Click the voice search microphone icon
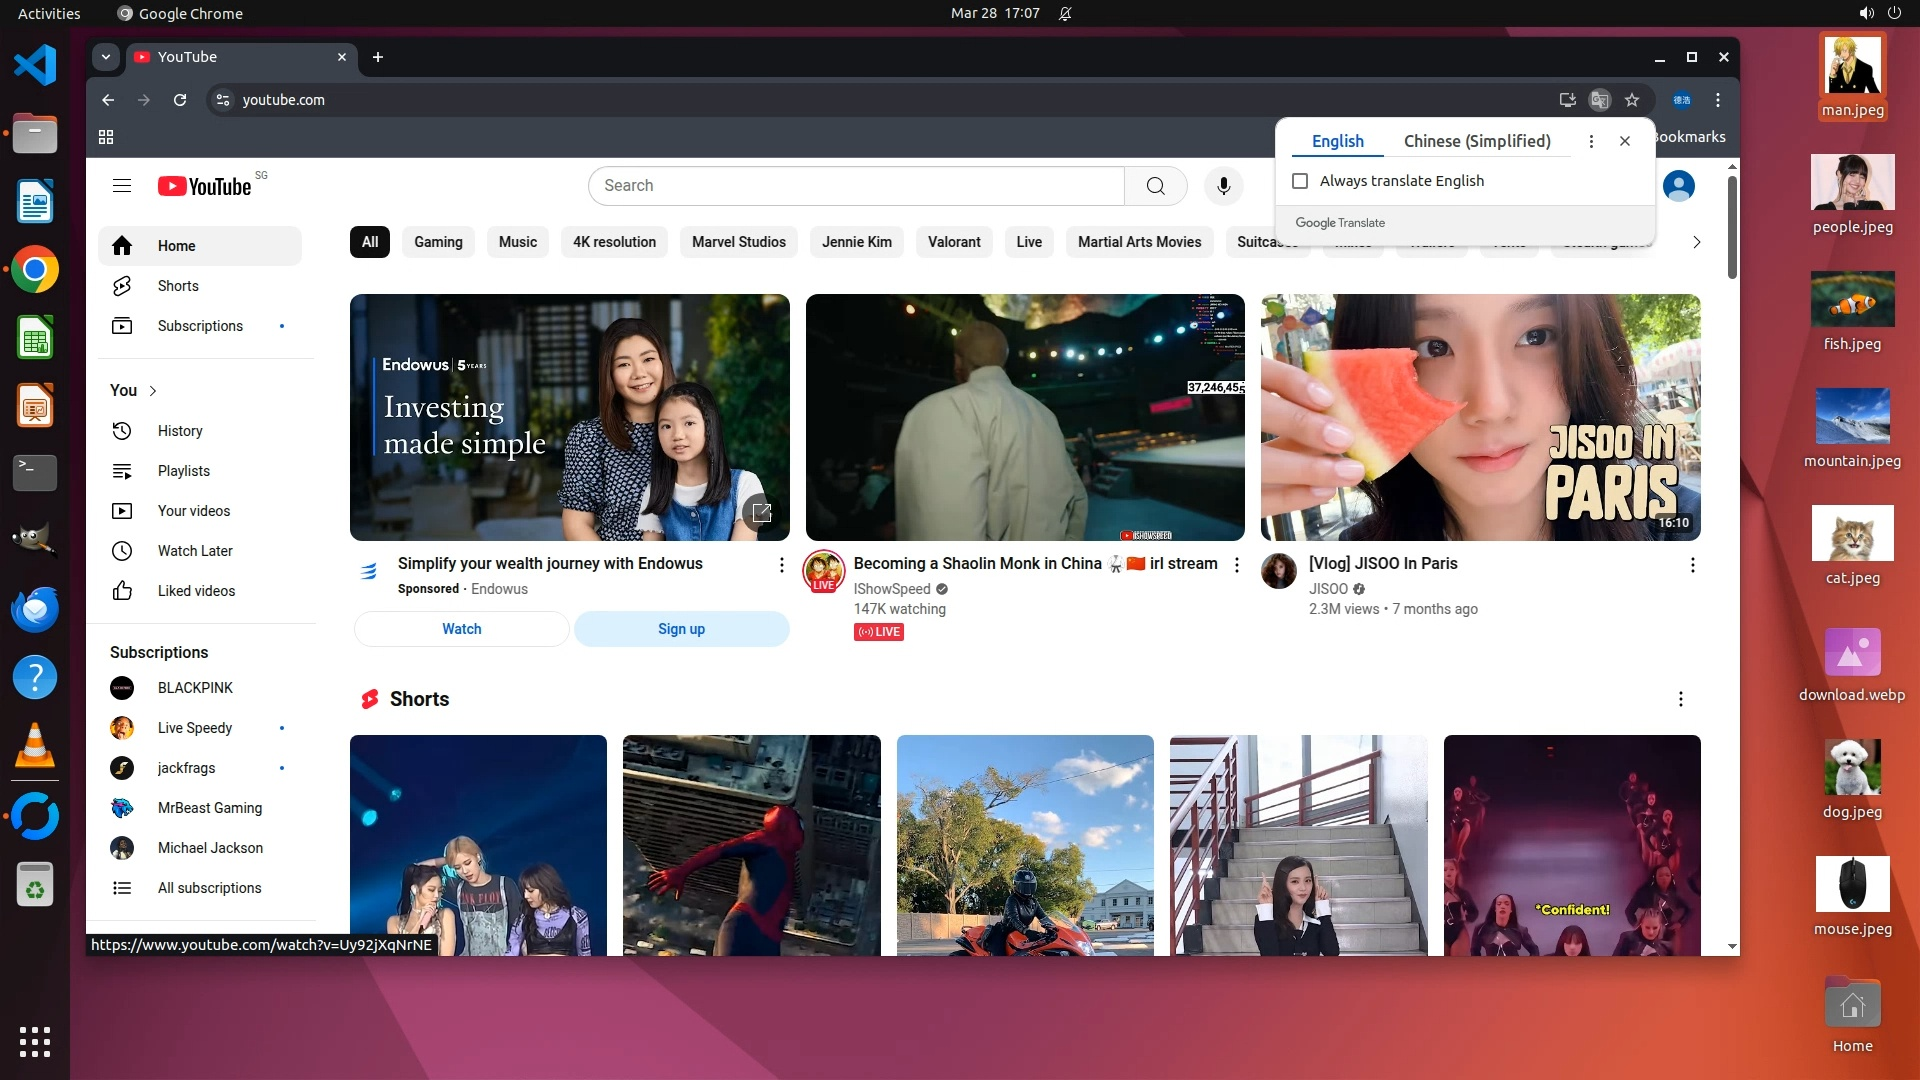Screen dimensions: 1920x1080 click(x=1223, y=186)
